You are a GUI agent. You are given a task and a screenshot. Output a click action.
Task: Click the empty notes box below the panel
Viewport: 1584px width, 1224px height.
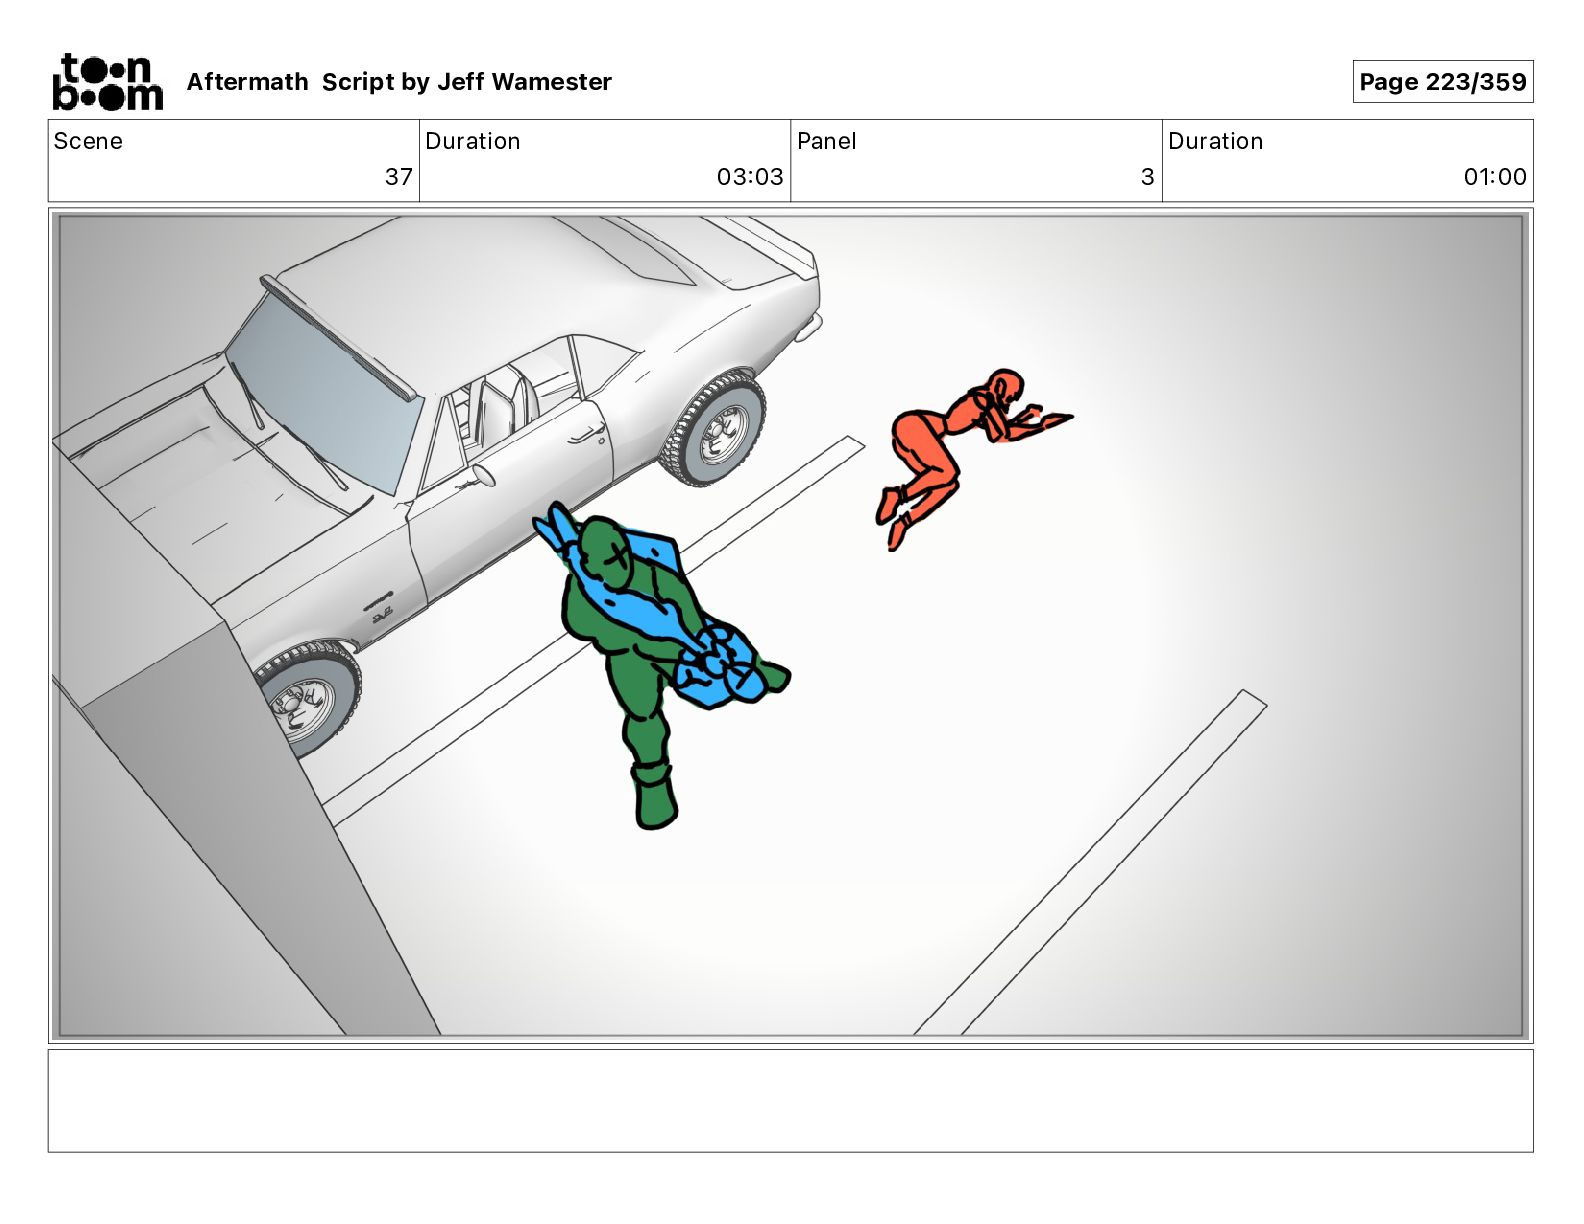[790, 1100]
